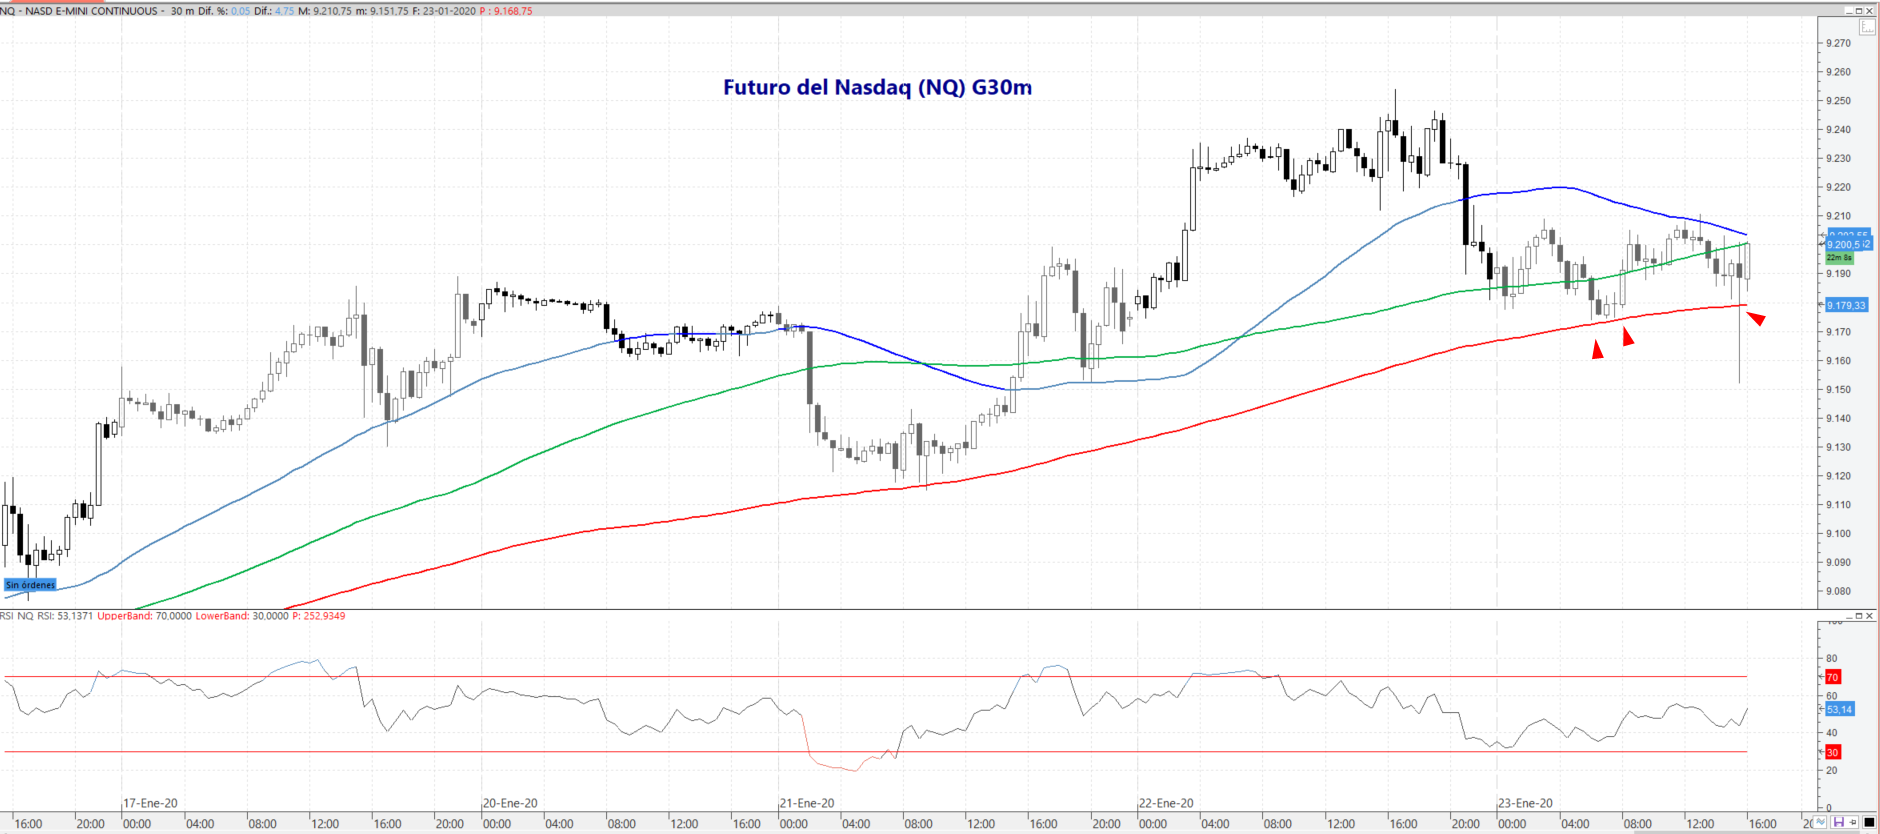1880x834 pixels.
Task: Click the 'LowerBand: 30,0000' readout
Action: coord(242,616)
